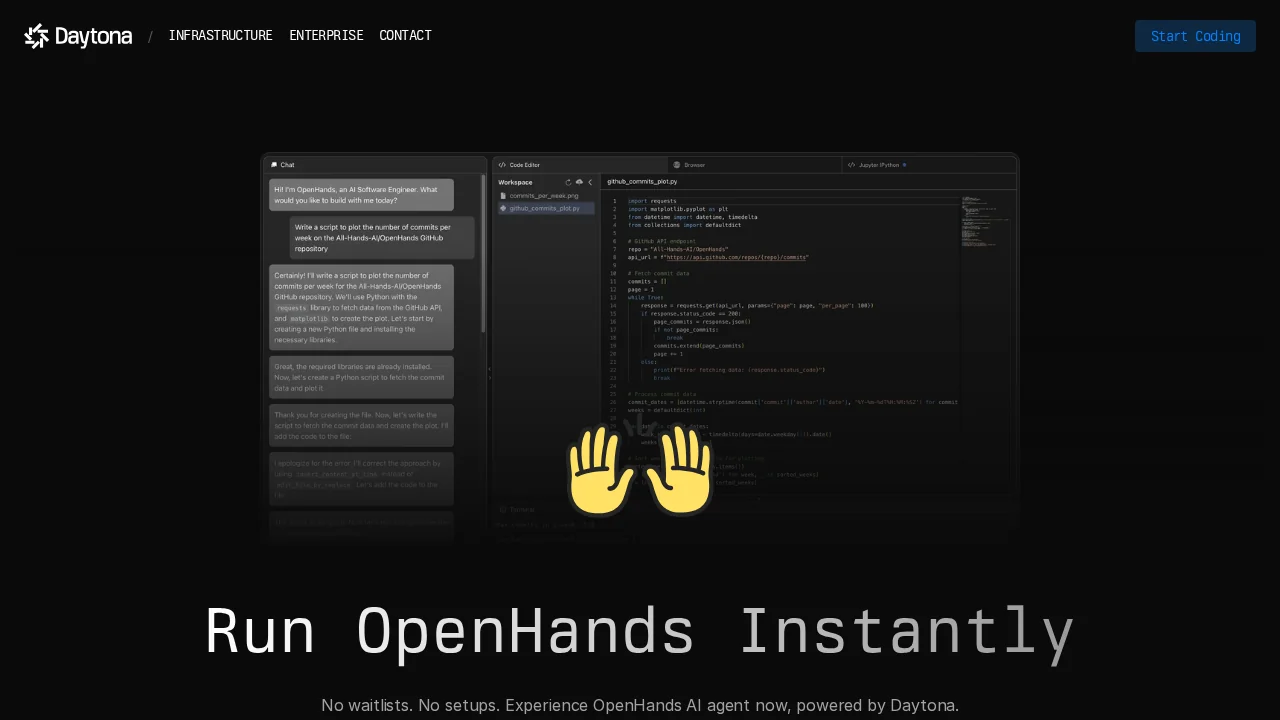1280x720 pixels.
Task: Click the Start Coding button
Action: coord(1195,36)
